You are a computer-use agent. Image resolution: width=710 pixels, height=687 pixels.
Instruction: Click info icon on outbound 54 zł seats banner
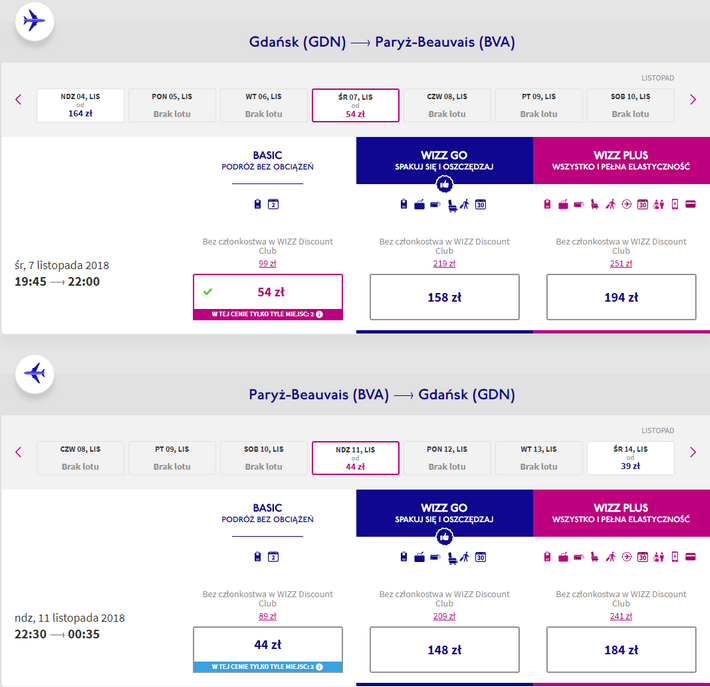[319, 314]
